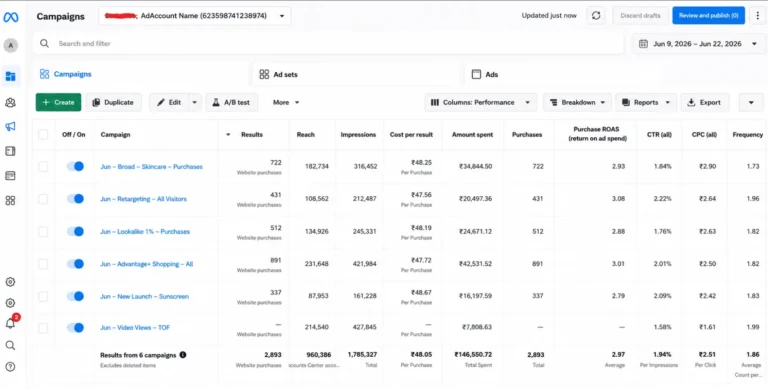
Task: Click the Export button
Action: 705,102
